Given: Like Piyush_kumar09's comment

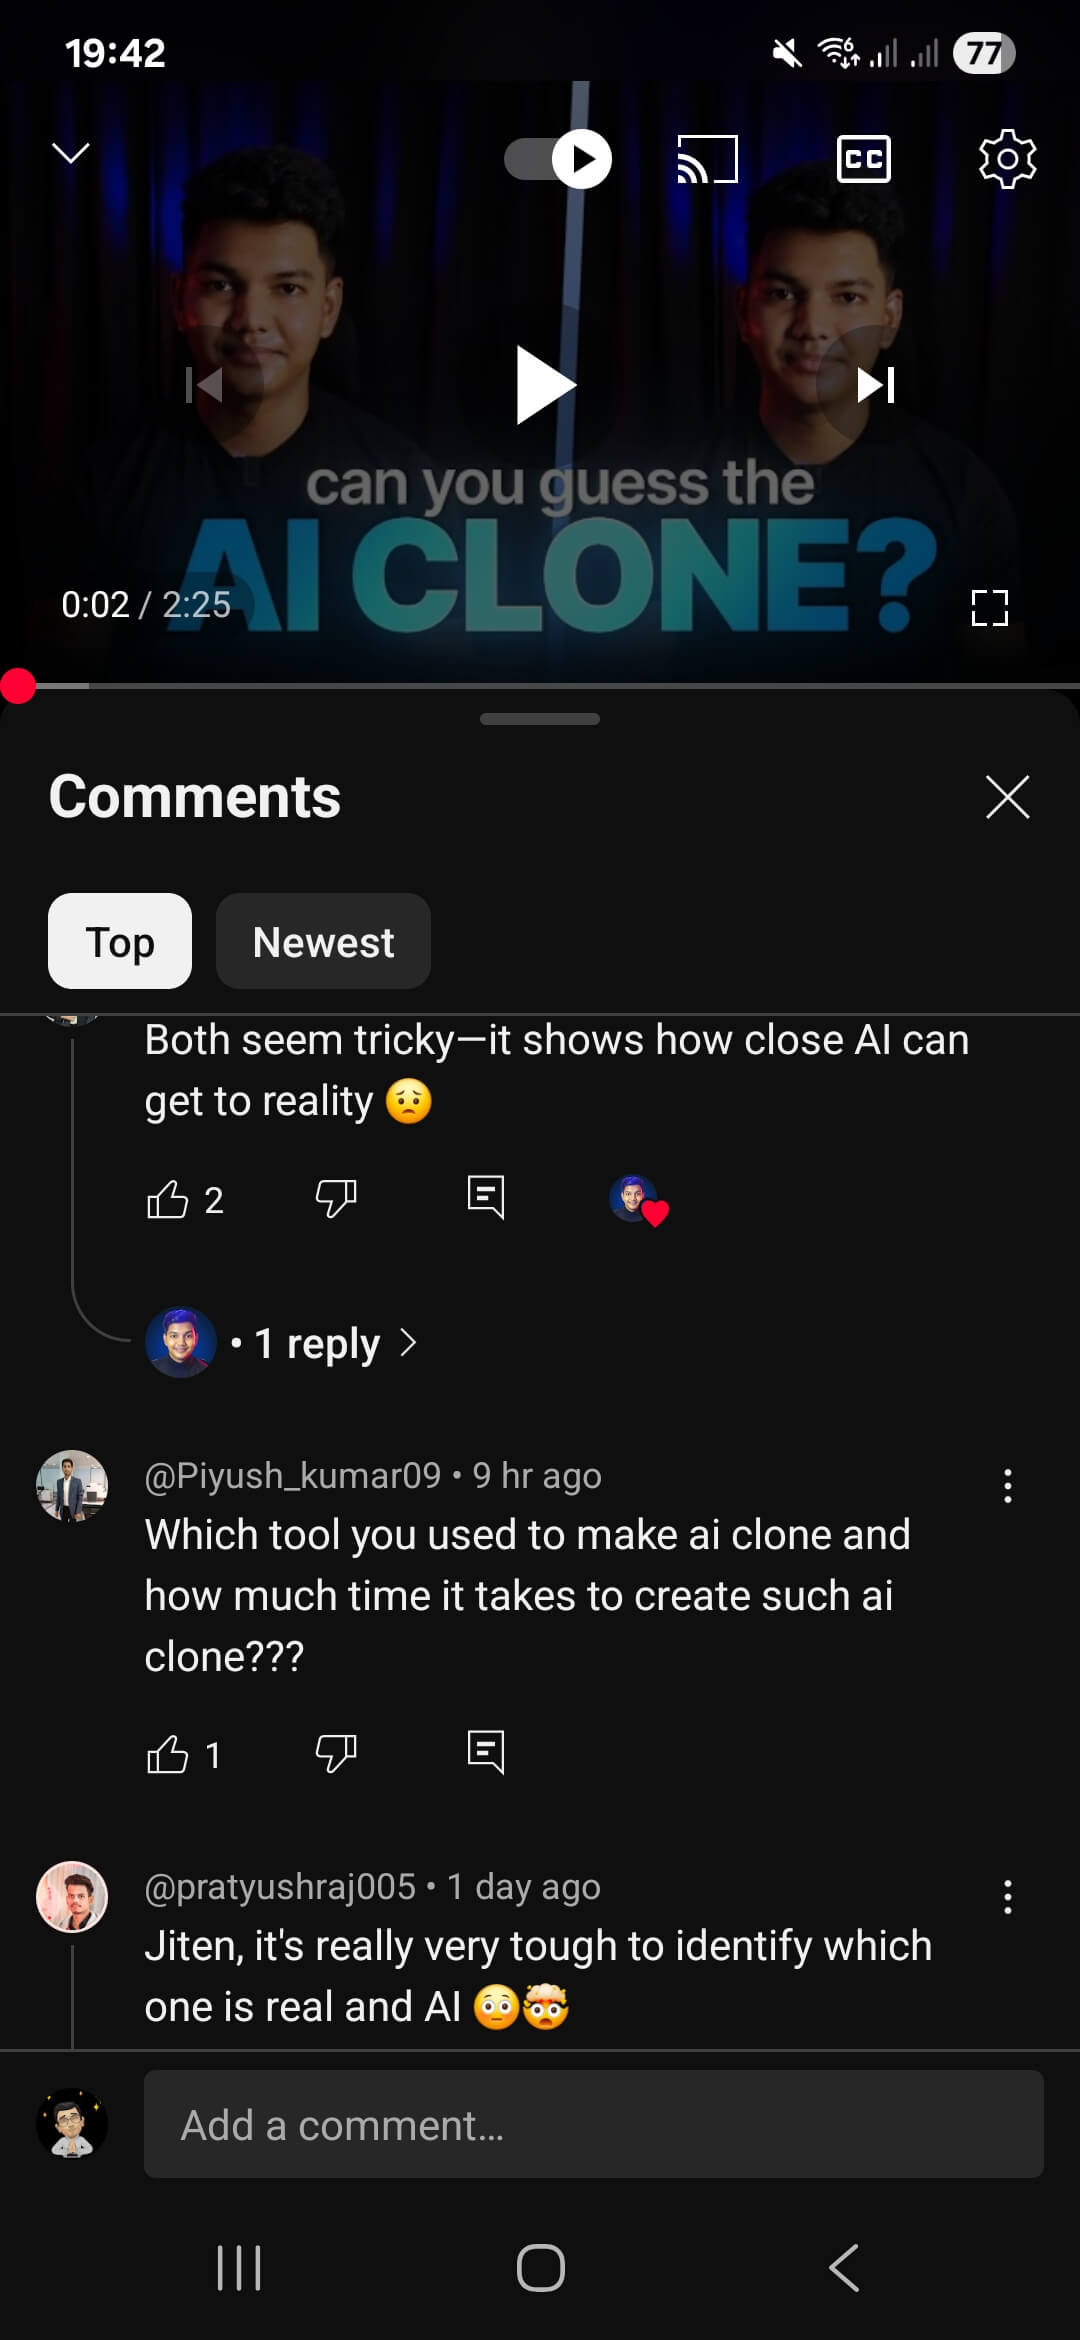Looking at the screenshot, I should [168, 1753].
